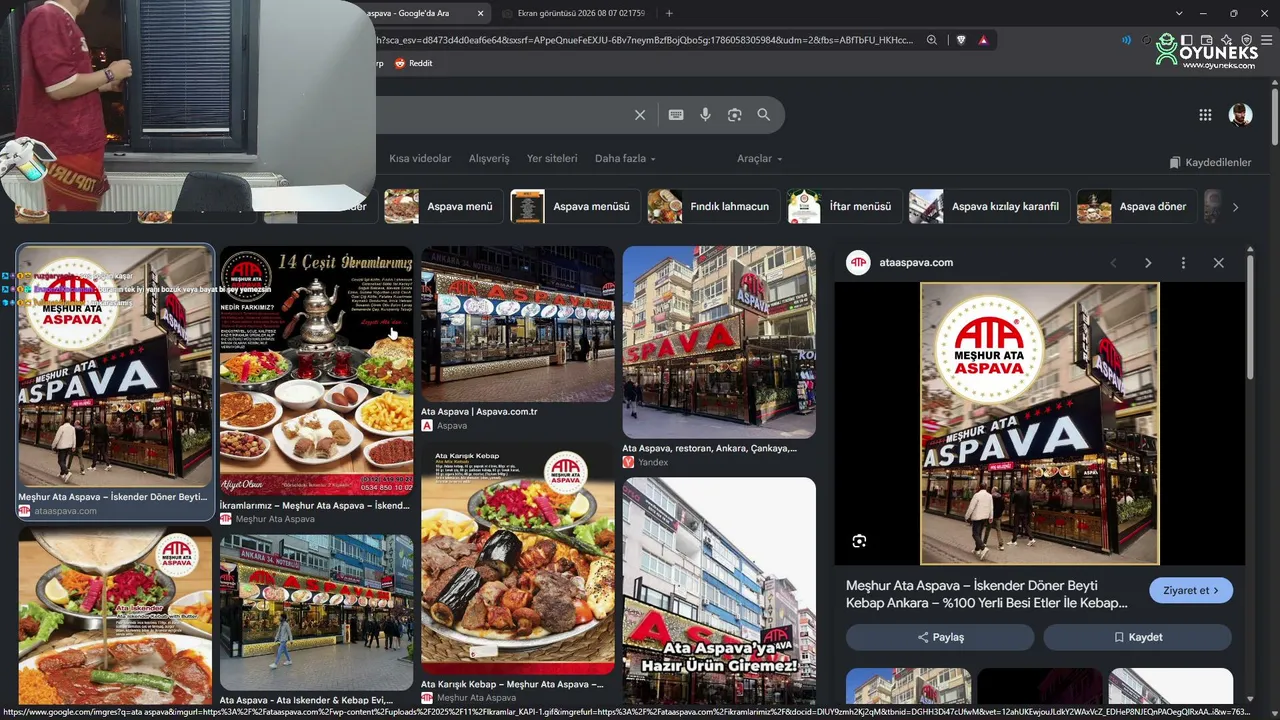Search inside the preview image with Lens
Screen dimensions: 1280x720
[859, 541]
